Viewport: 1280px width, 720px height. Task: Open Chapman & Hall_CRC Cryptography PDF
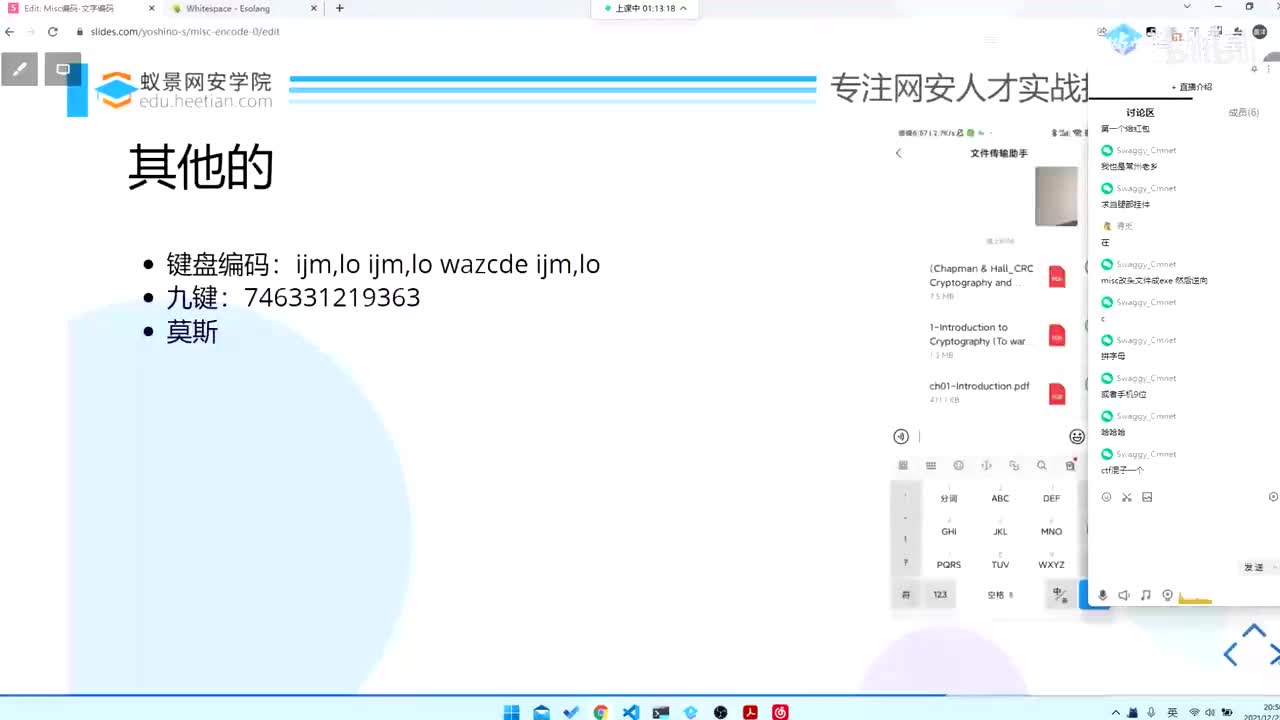point(997,281)
